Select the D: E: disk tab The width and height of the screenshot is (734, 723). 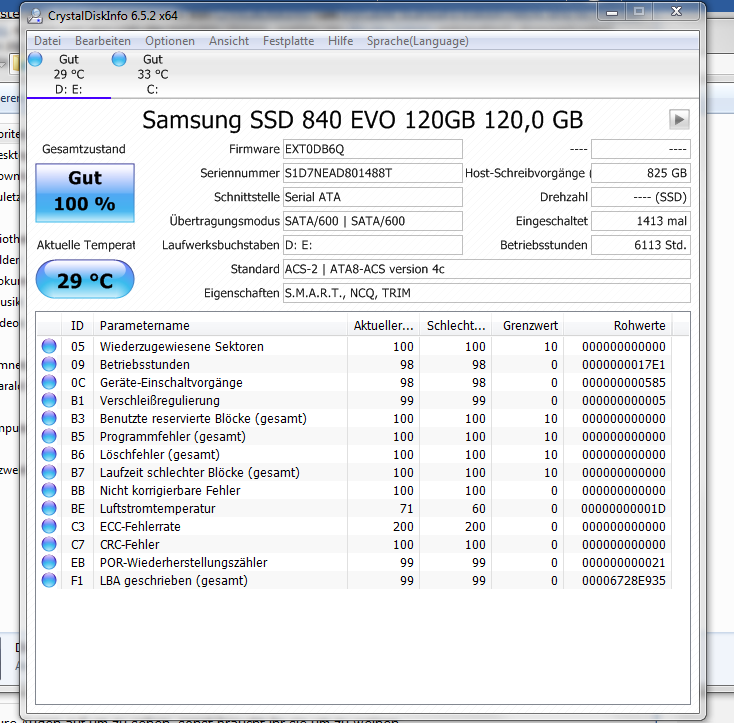coord(69,74)
